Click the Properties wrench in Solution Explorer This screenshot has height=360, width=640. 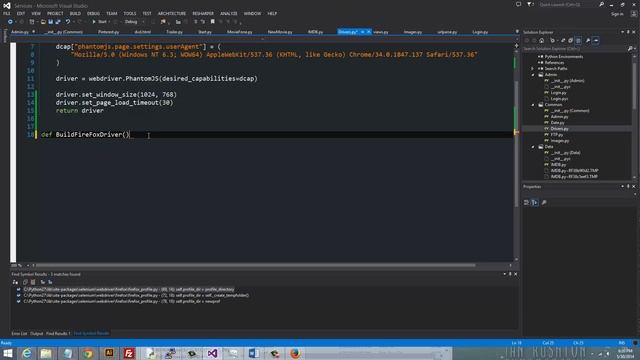point(588,40)
